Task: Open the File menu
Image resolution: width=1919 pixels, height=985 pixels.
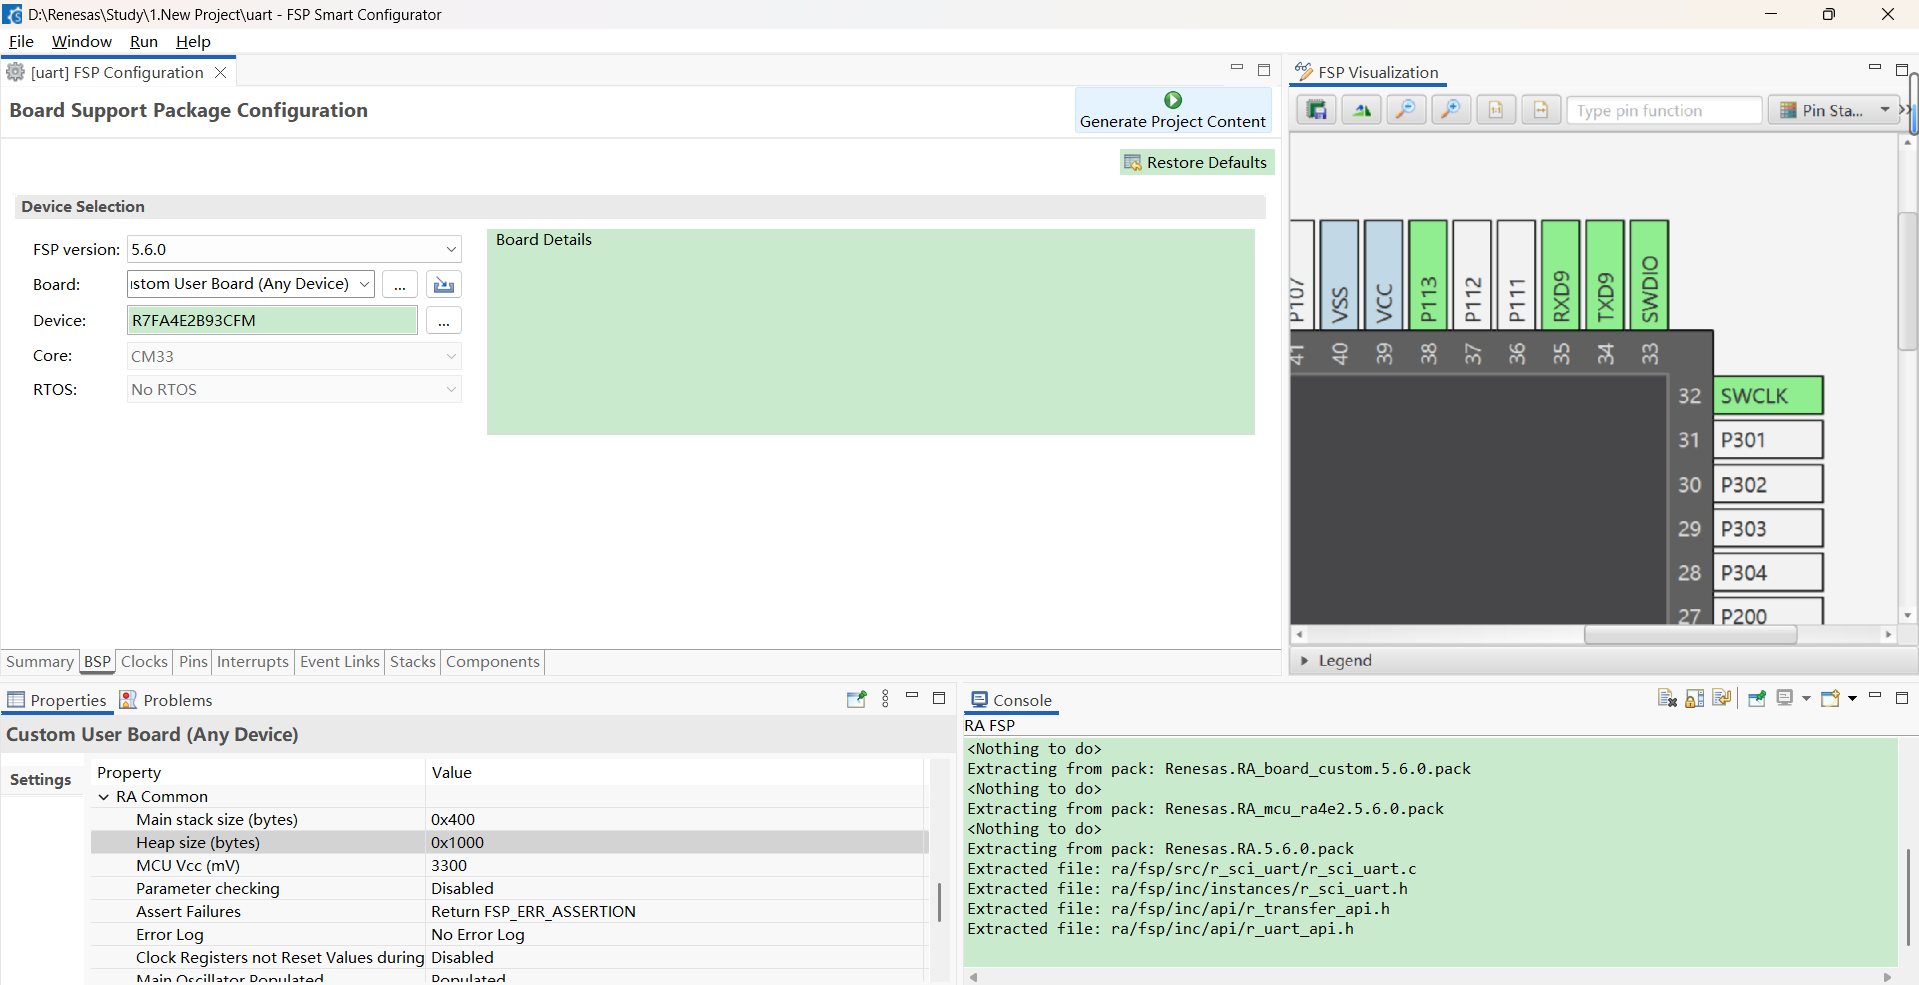Action: pyautogui.click(x=21, y=42)
